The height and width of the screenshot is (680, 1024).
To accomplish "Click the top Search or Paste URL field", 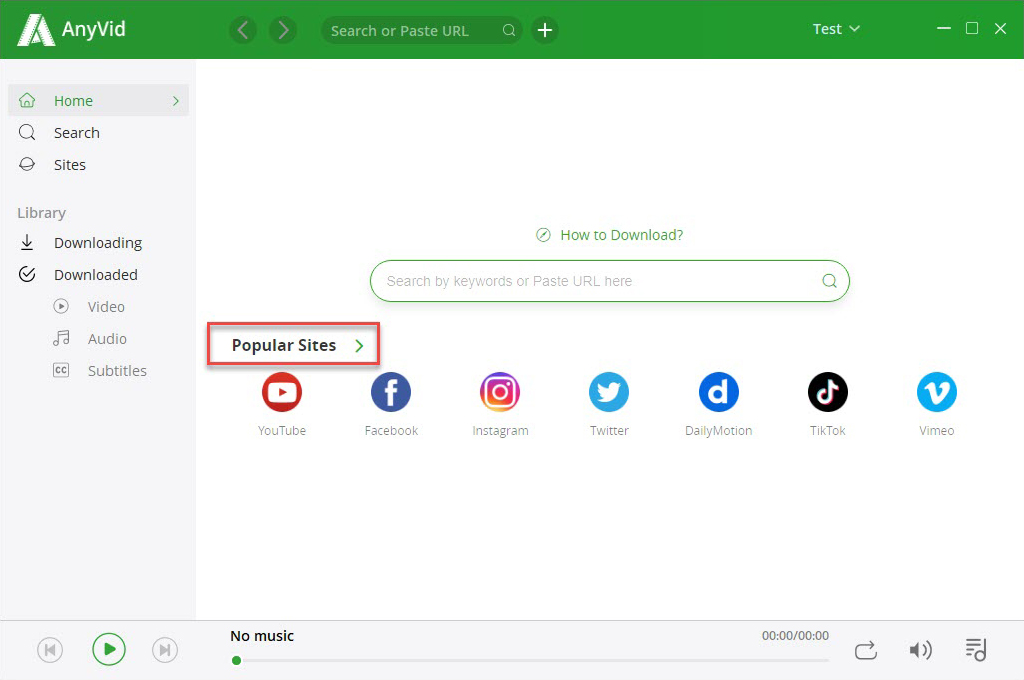I will click(421, 30).
